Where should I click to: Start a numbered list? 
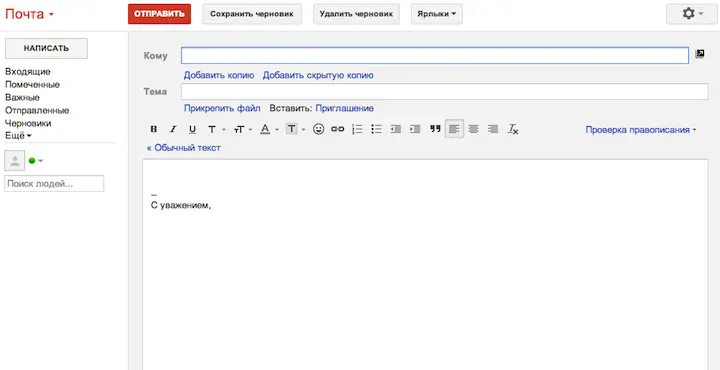(x=357, y=129)
